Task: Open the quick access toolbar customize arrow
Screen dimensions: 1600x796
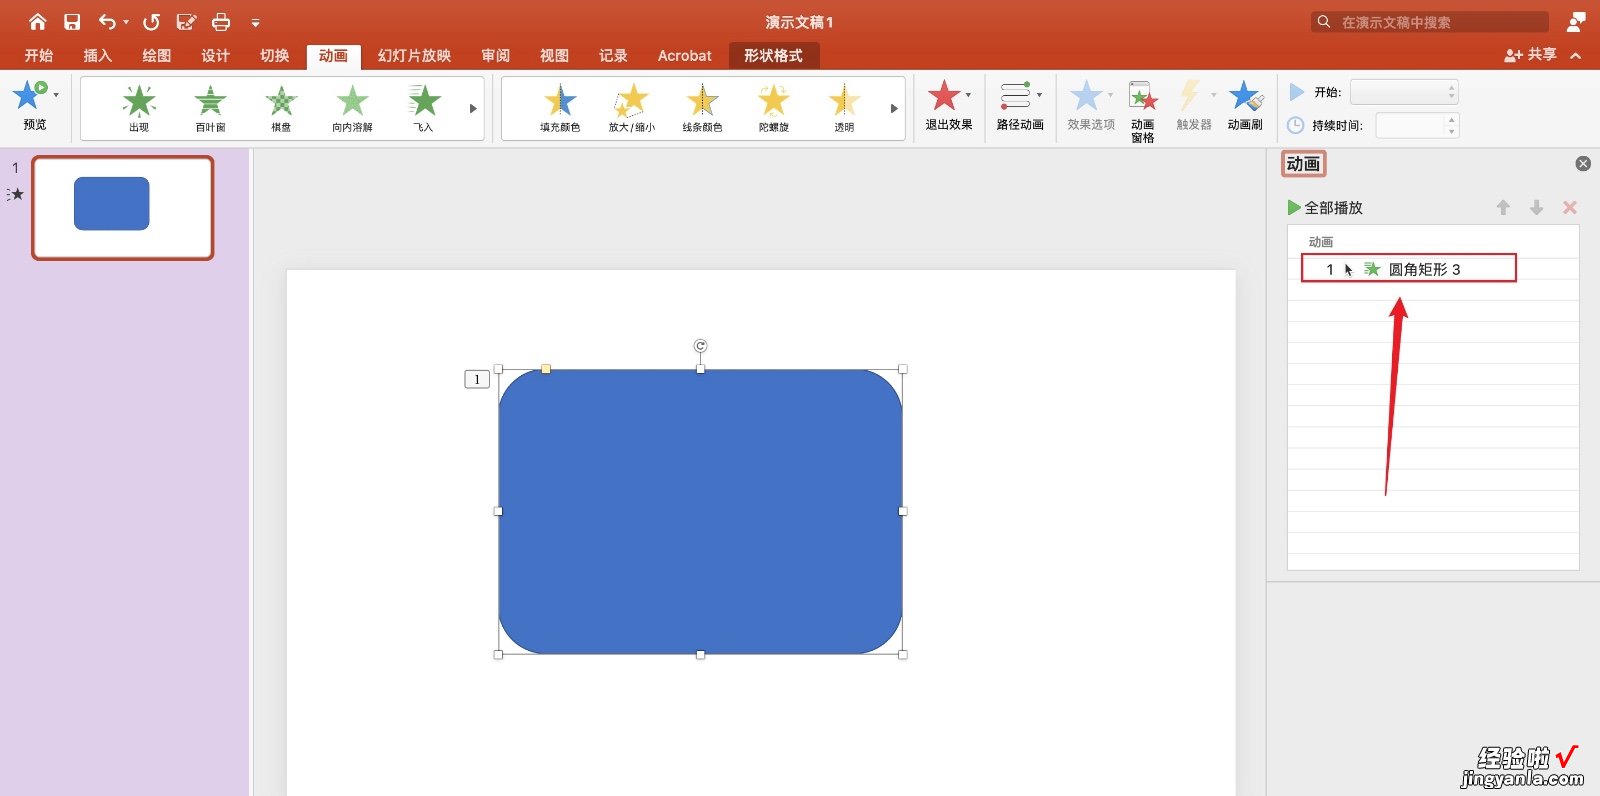Action: (x=255, y=23)
